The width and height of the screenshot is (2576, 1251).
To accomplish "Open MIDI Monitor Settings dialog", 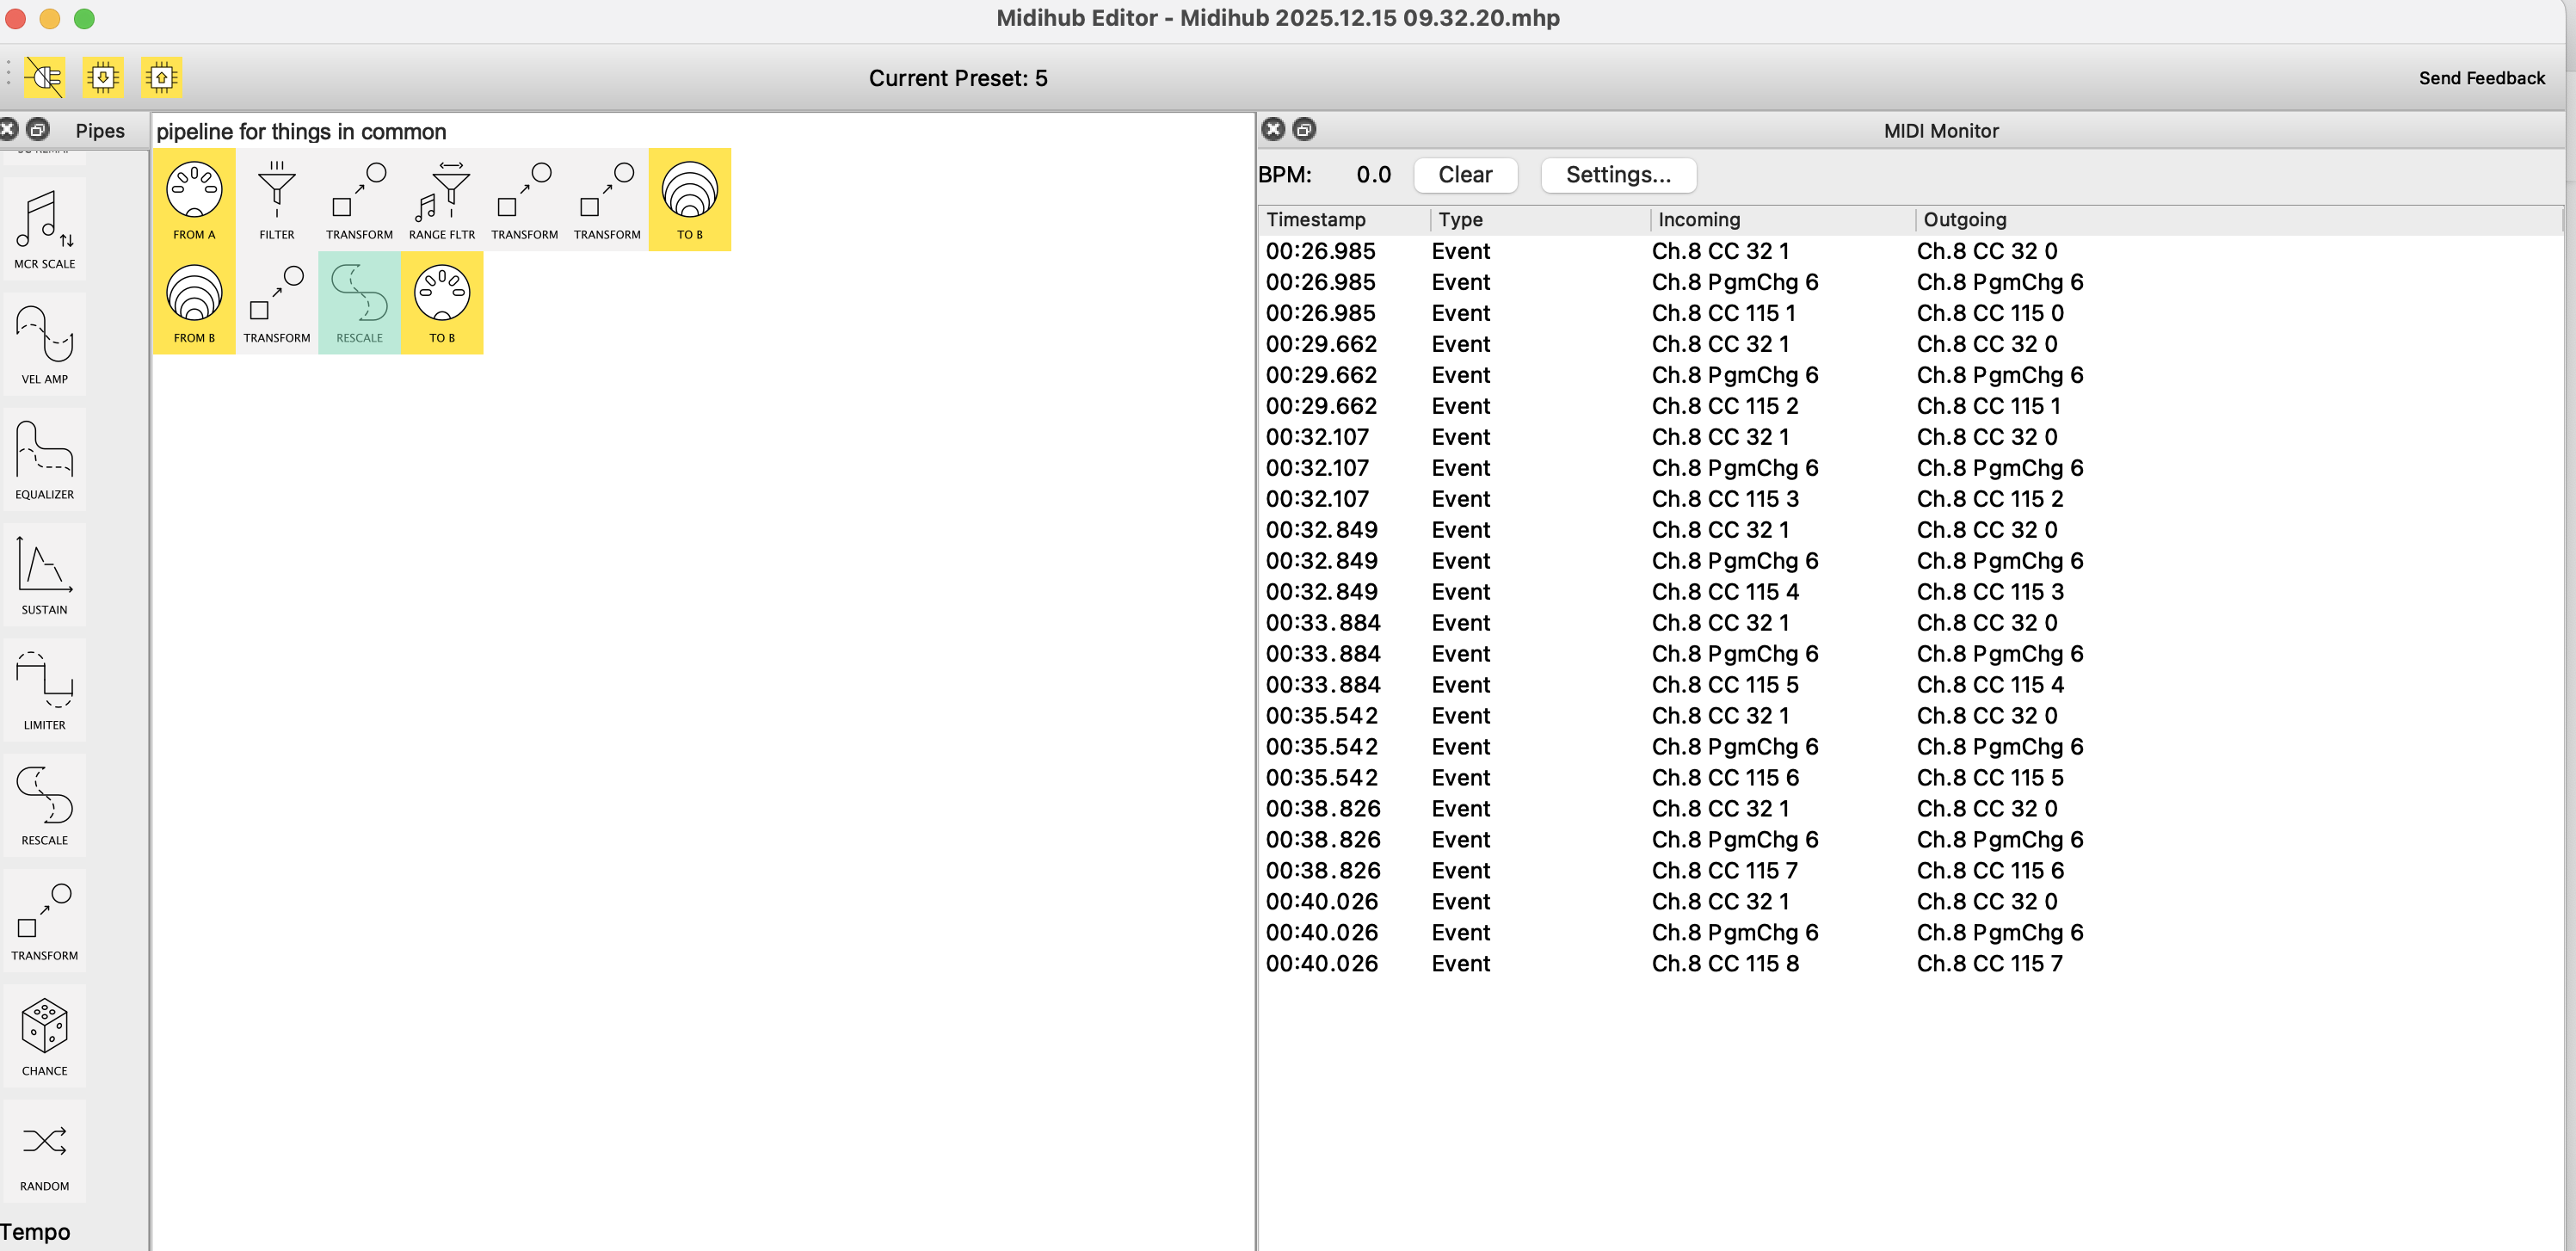I will tap(1617, 175).
